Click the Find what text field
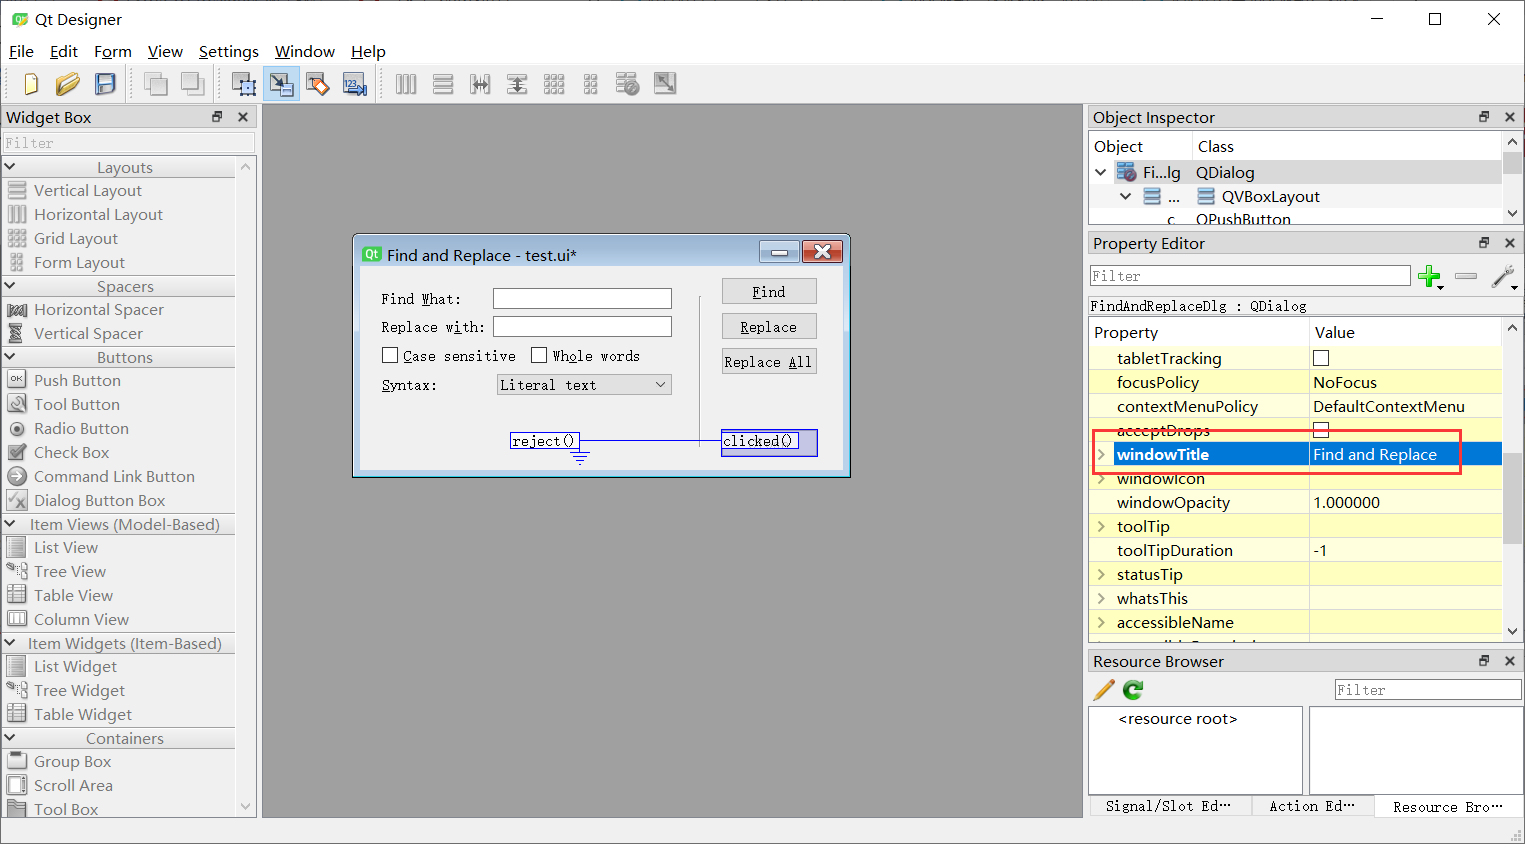This screenshot has width=1525, height=844. [x=582, y=298]
